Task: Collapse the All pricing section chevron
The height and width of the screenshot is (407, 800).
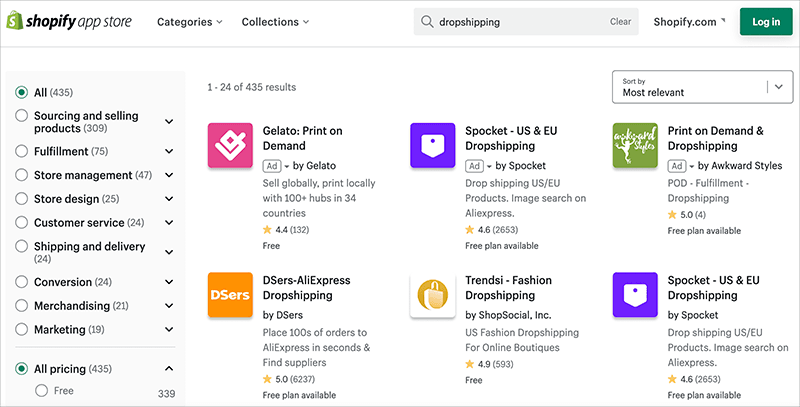Action: click(169, 369)
